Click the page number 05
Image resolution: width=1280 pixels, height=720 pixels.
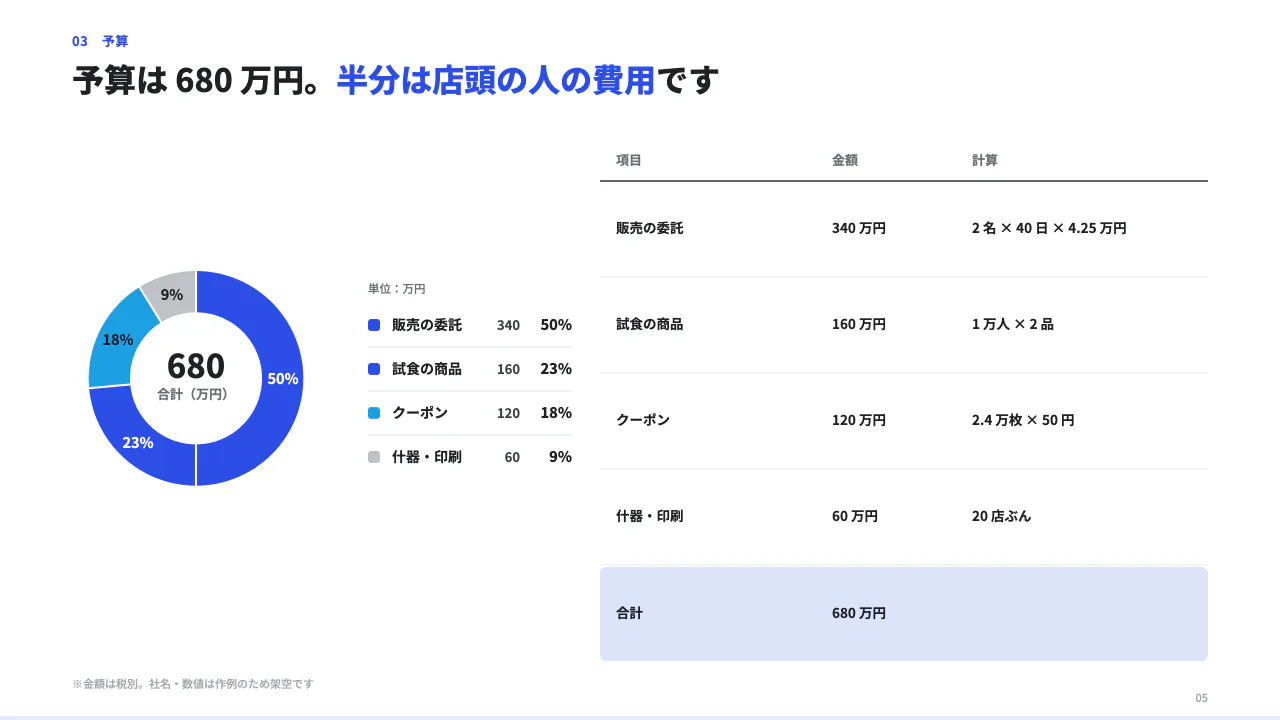point(1202,698)
